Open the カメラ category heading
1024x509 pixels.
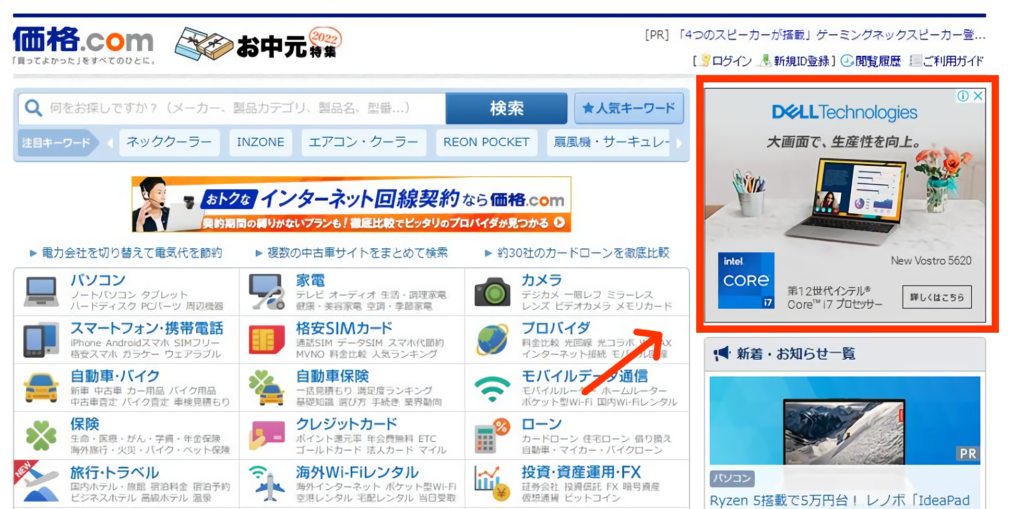(x=541, y=280)
